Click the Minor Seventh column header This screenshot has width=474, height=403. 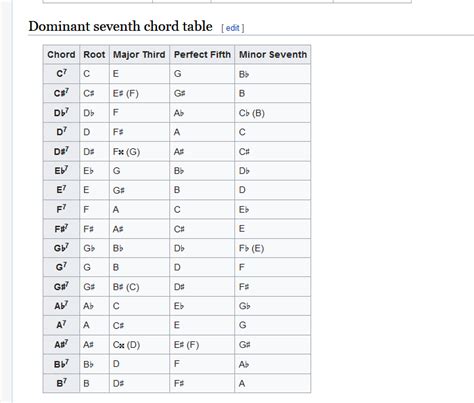click(273, 54)
